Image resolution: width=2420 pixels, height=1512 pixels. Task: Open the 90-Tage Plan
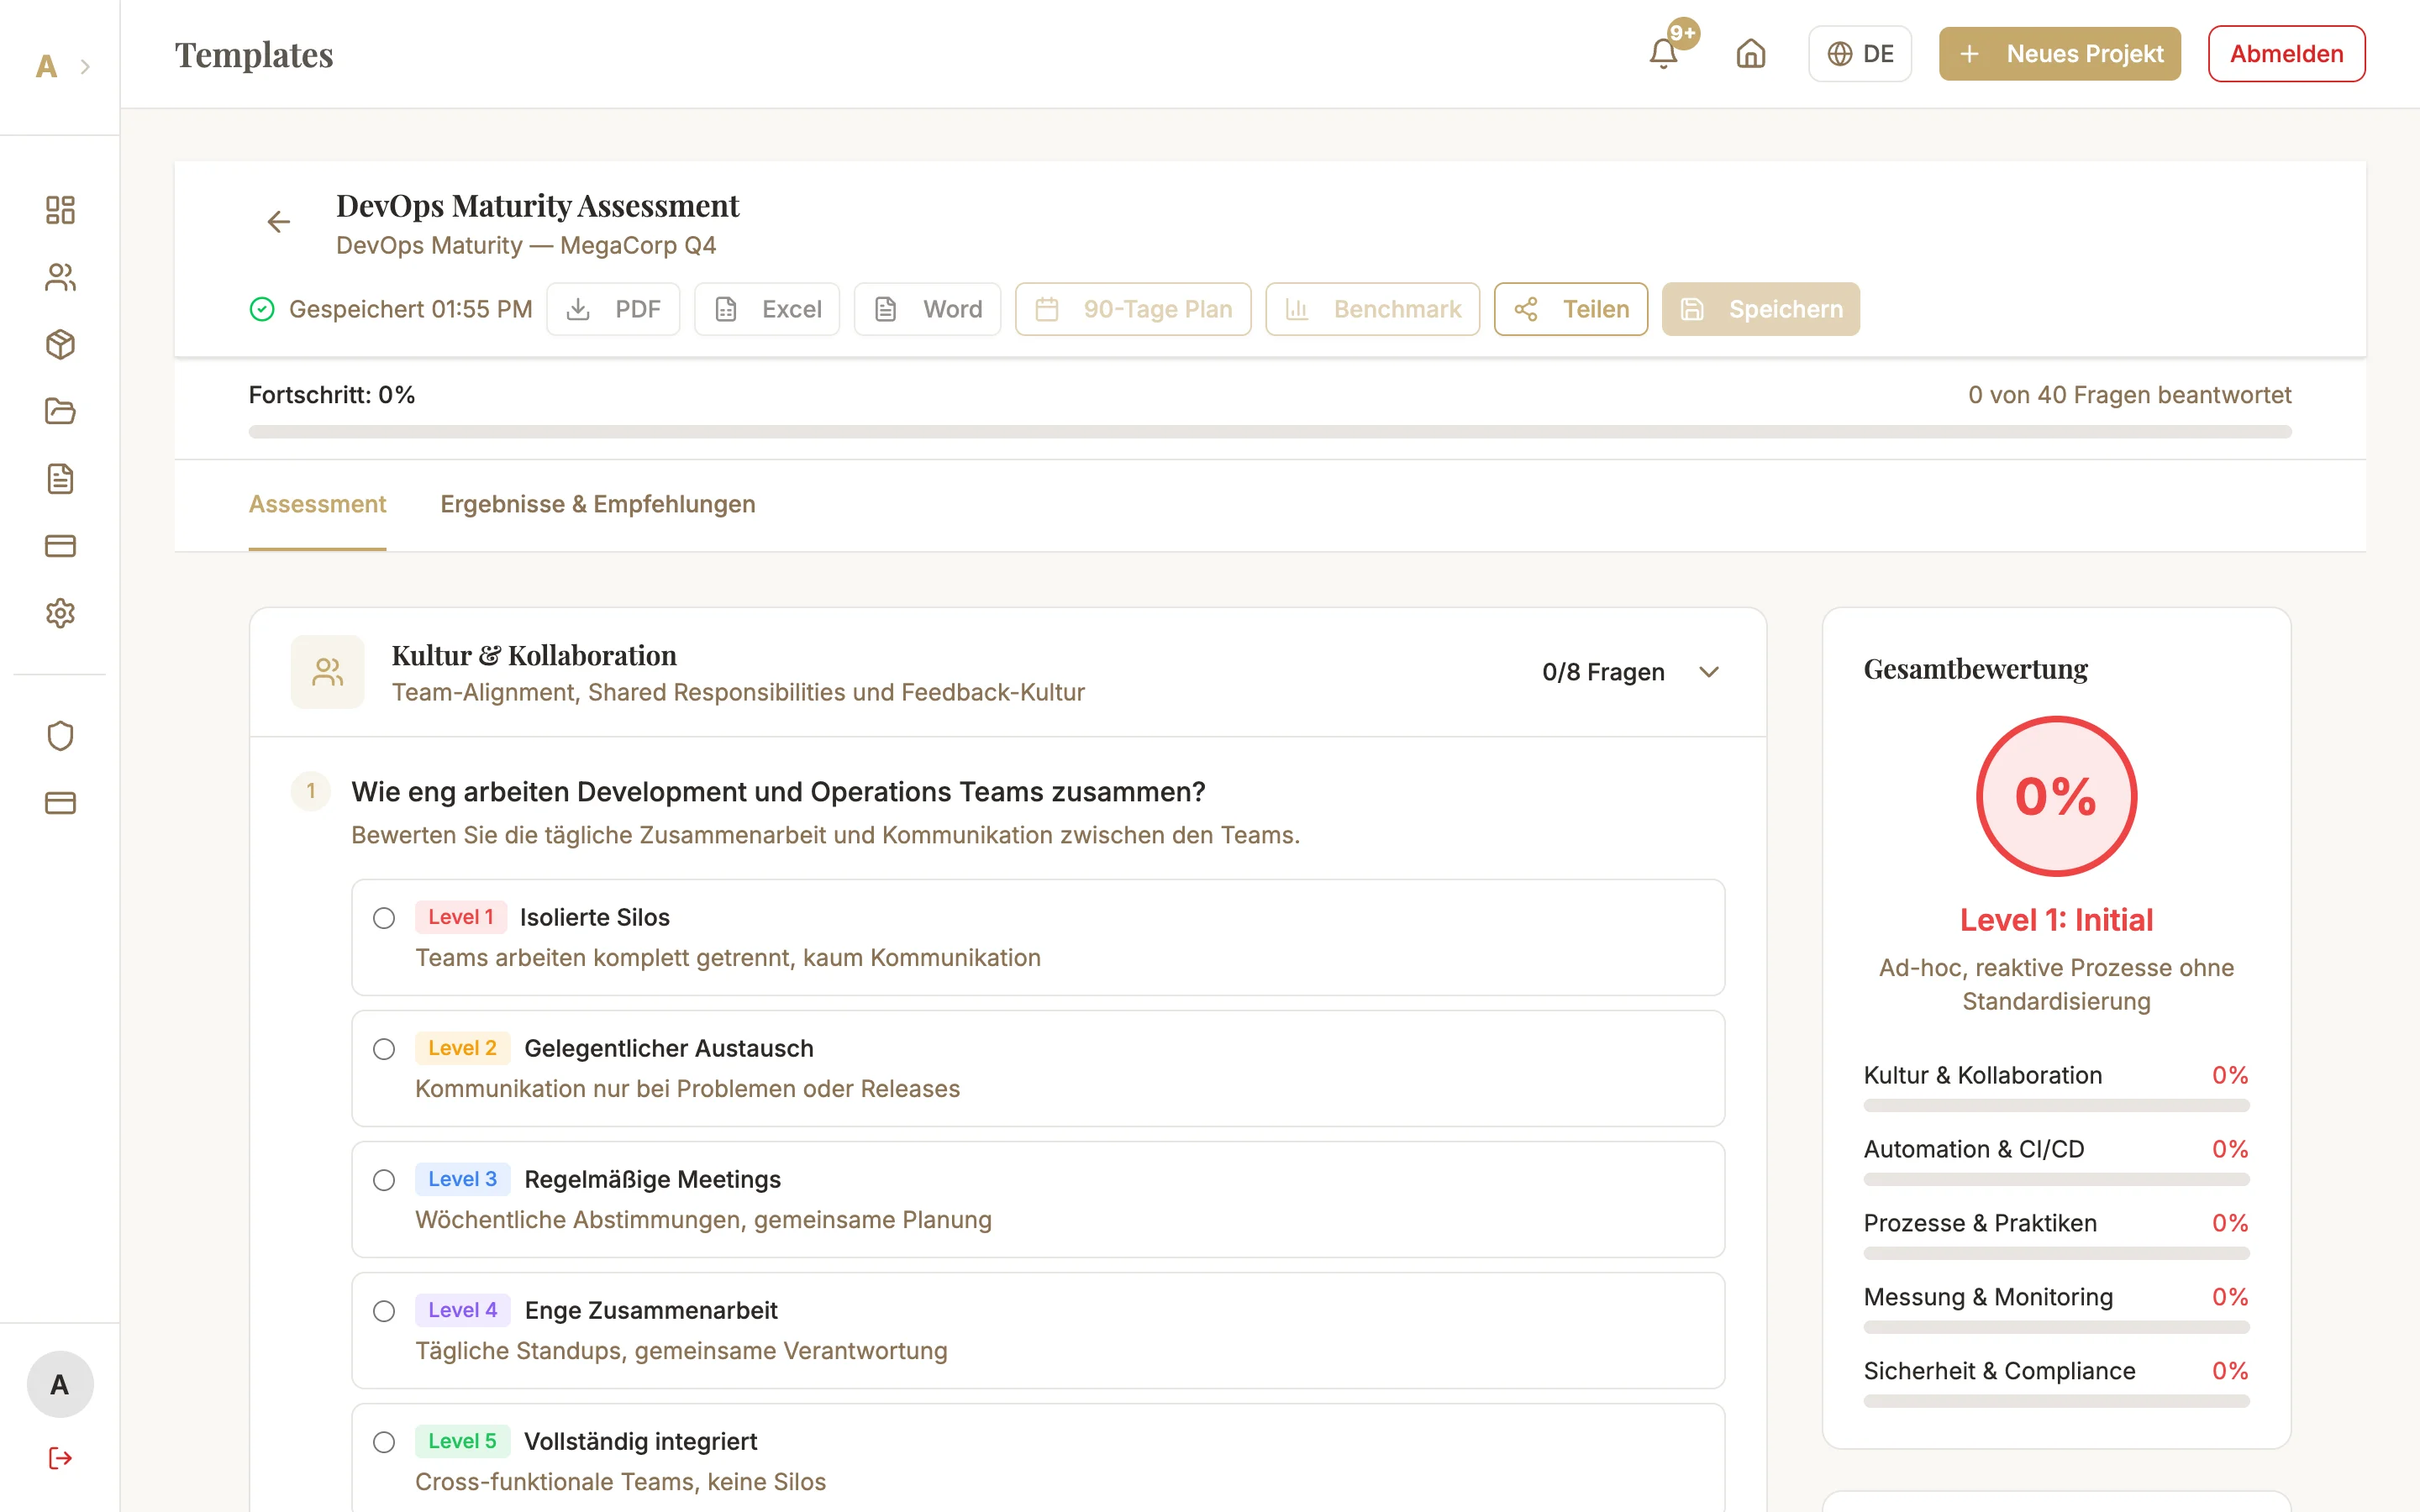[x=1133, y=309]
